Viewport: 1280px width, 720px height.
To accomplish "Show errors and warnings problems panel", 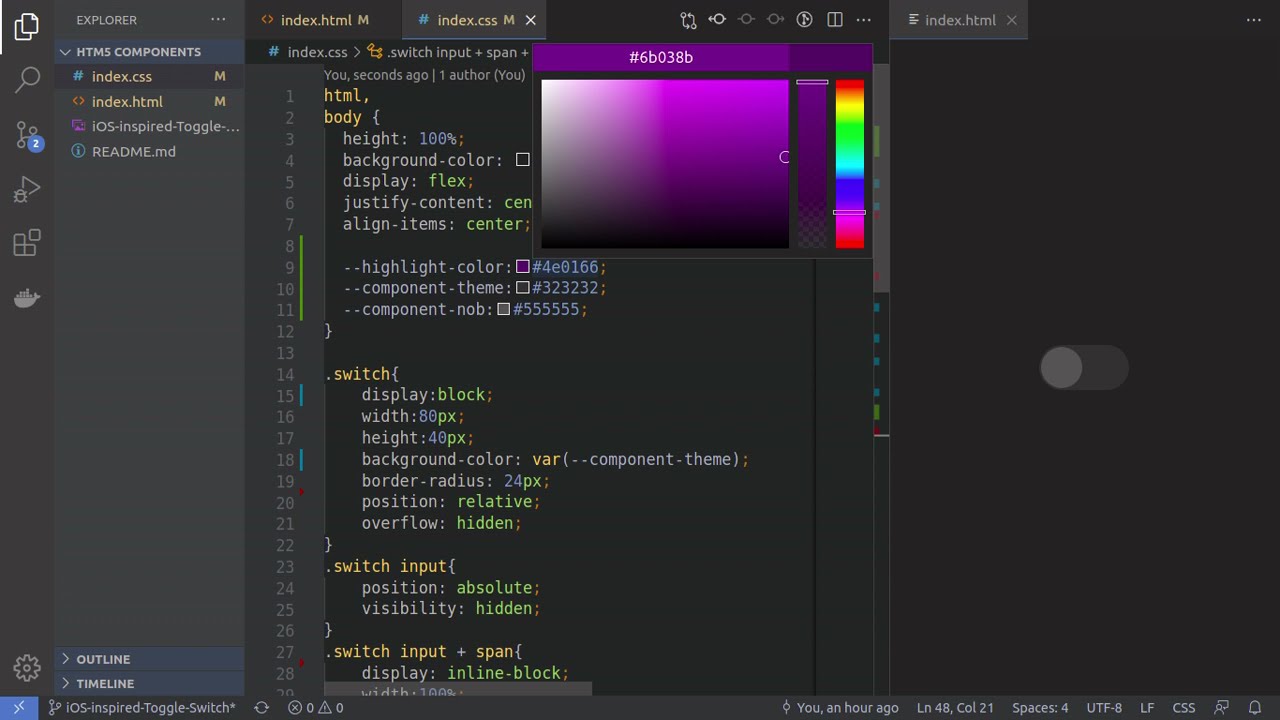I will click(316, 708).
